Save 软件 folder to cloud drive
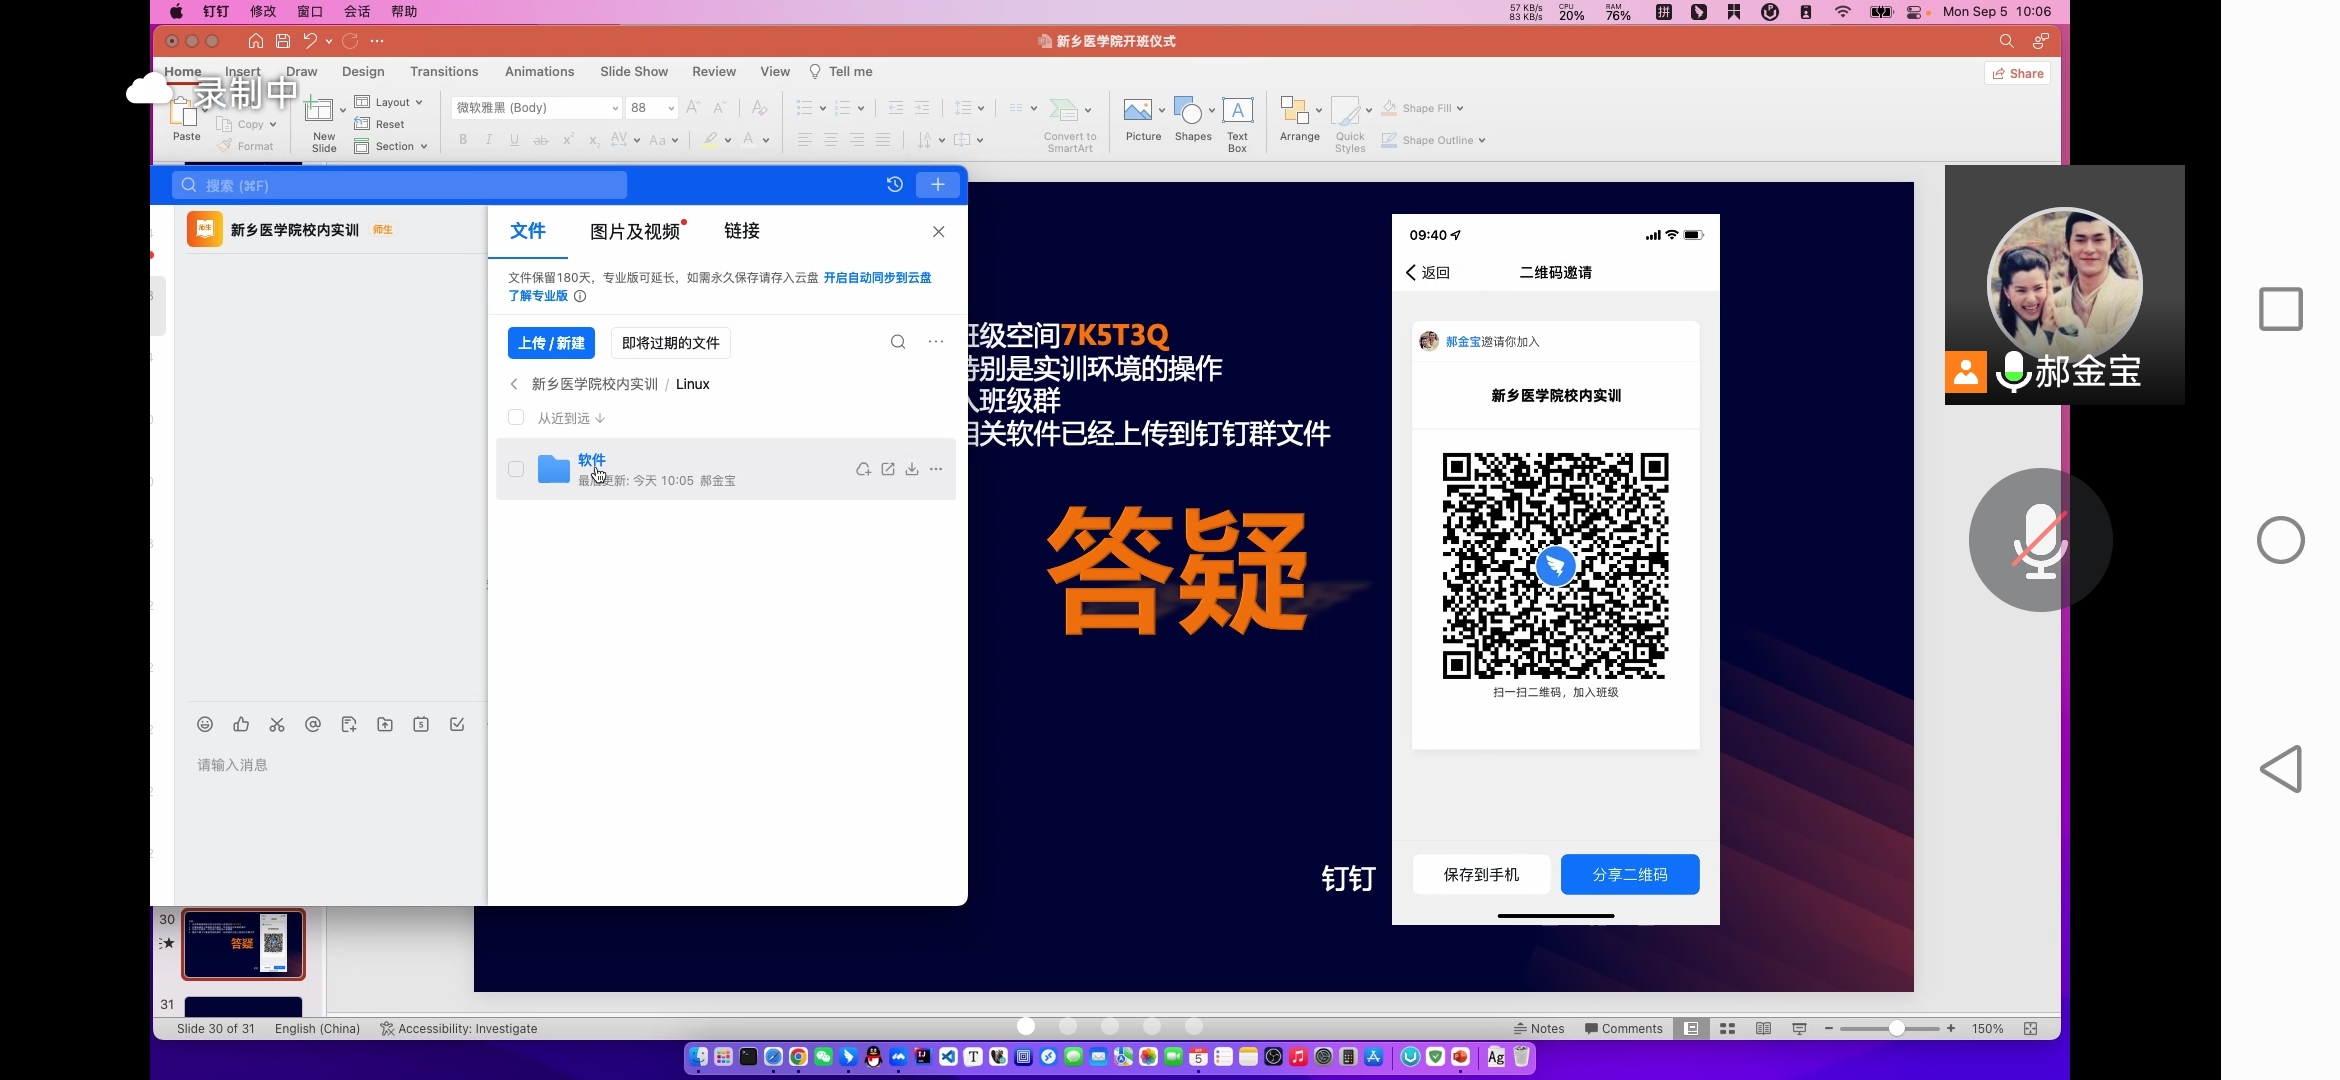Image resolution: width=2340 pixels, height=1080 pixels. pos(863,469)
